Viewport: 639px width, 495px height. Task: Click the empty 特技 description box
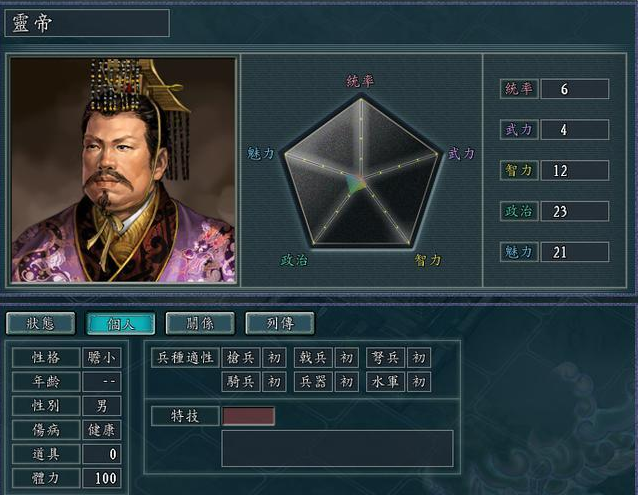pyautogui.click(x=337, y=449)
